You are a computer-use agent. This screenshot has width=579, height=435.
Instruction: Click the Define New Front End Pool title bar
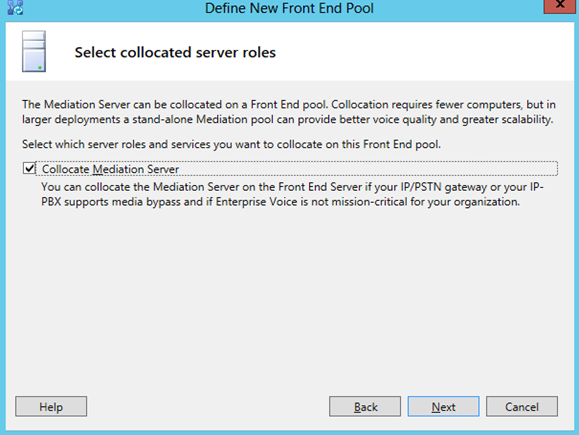point(289,8)
